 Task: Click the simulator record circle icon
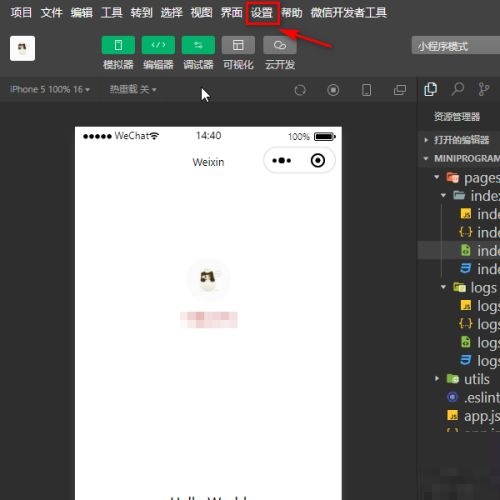click(333, 90)
